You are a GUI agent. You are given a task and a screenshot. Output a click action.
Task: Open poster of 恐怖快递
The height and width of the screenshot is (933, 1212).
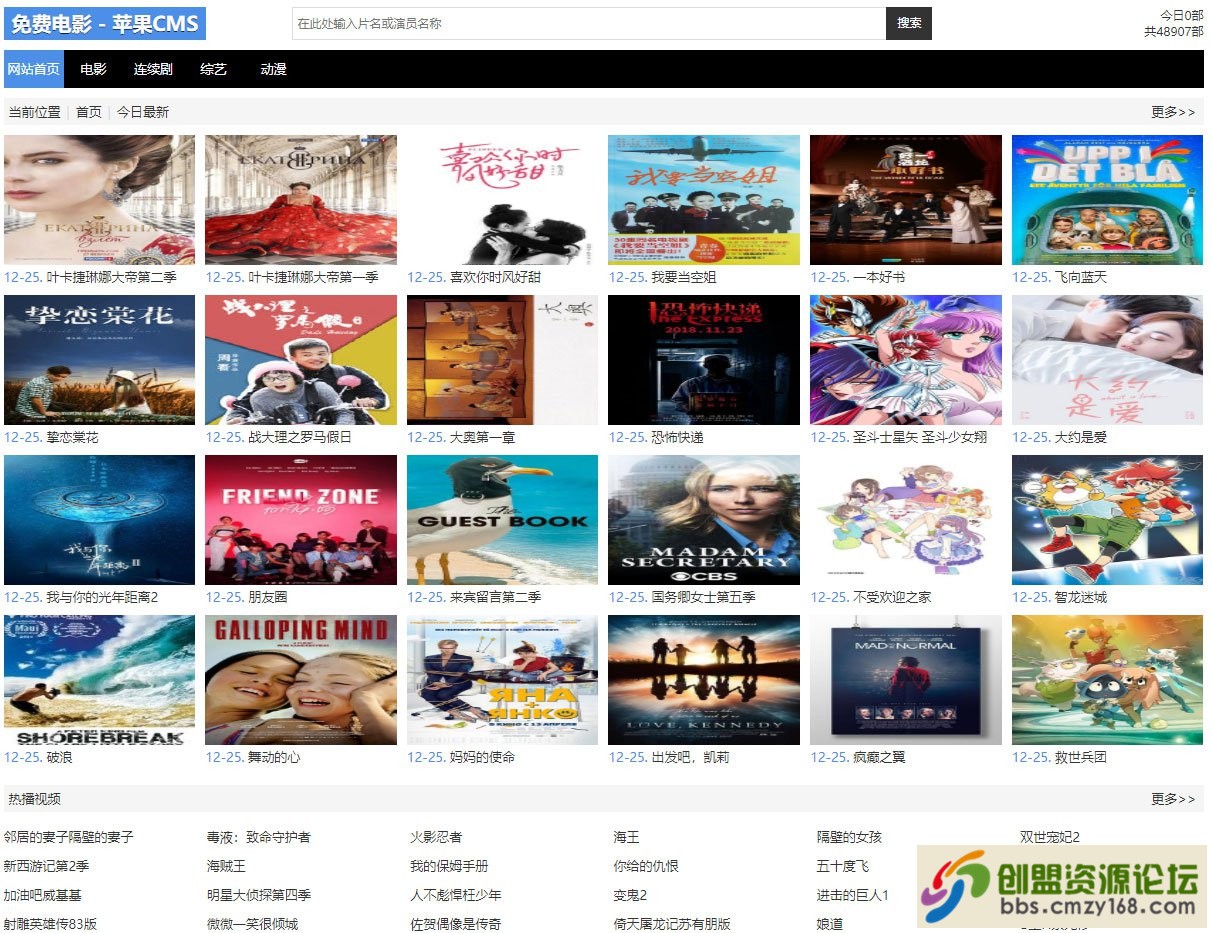(x=704, y=360)
